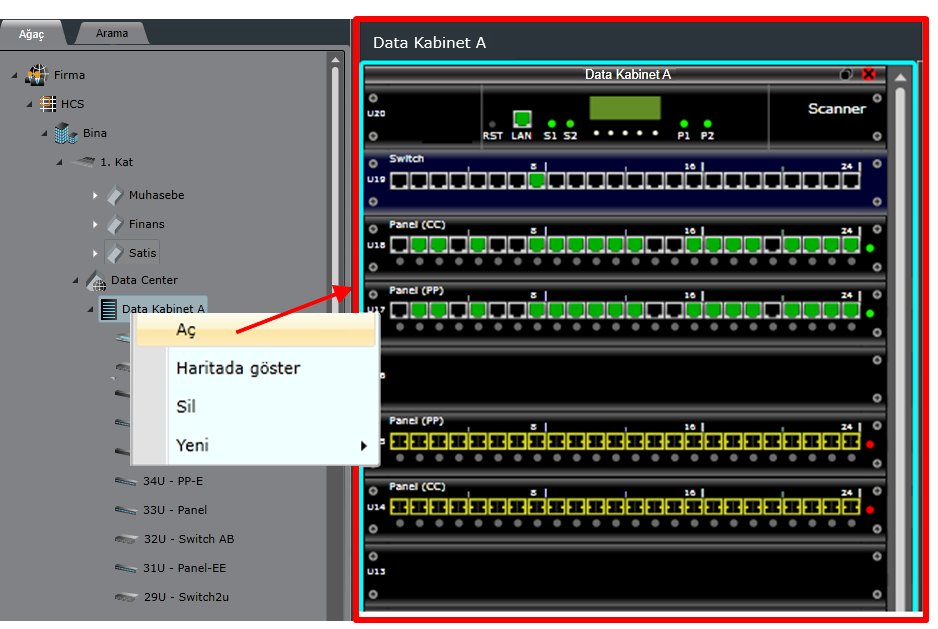Click the Firma company icon in tree

pos(37,75)
